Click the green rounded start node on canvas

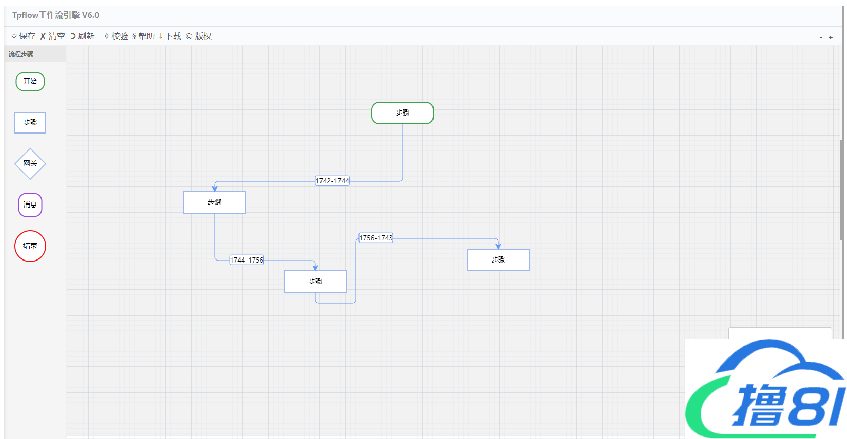402,113
